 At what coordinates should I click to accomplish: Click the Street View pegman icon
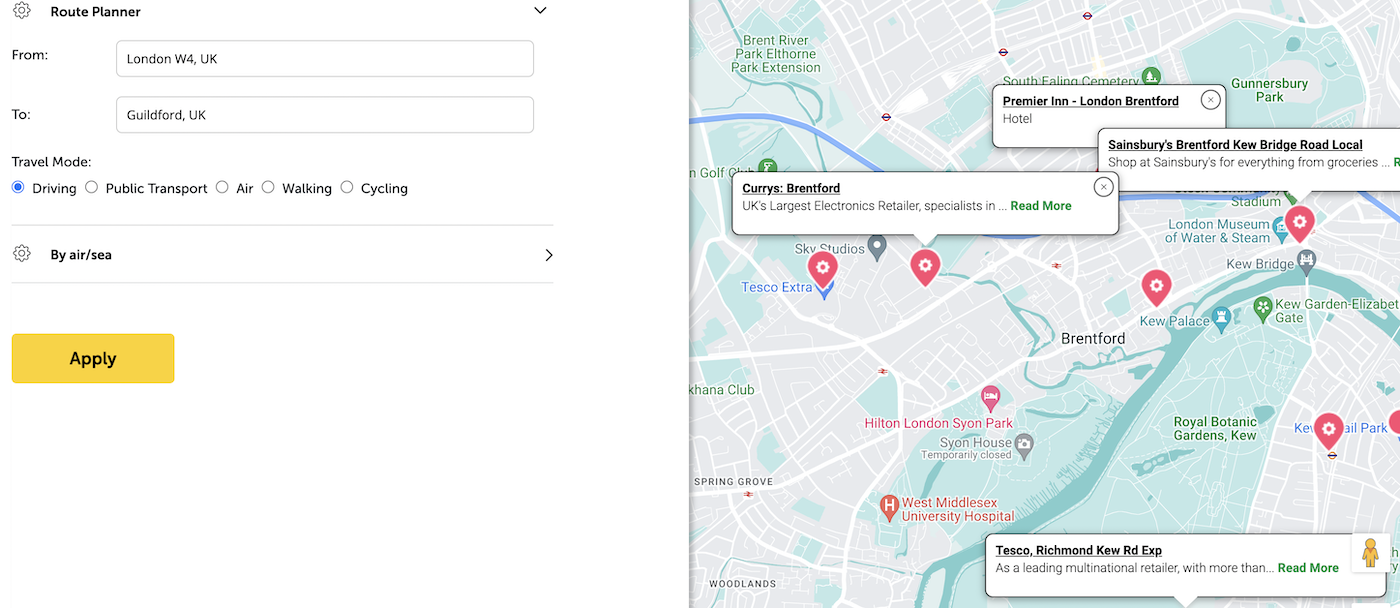pyautogui.click(x=1370, y=553)
